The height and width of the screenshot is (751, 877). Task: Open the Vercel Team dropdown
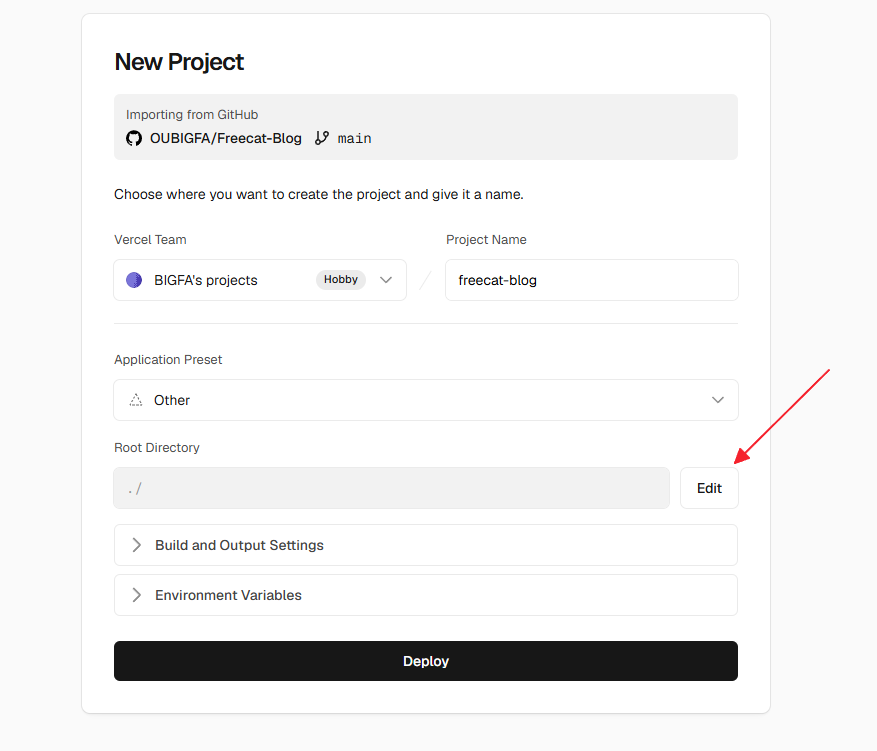(260, 280)
